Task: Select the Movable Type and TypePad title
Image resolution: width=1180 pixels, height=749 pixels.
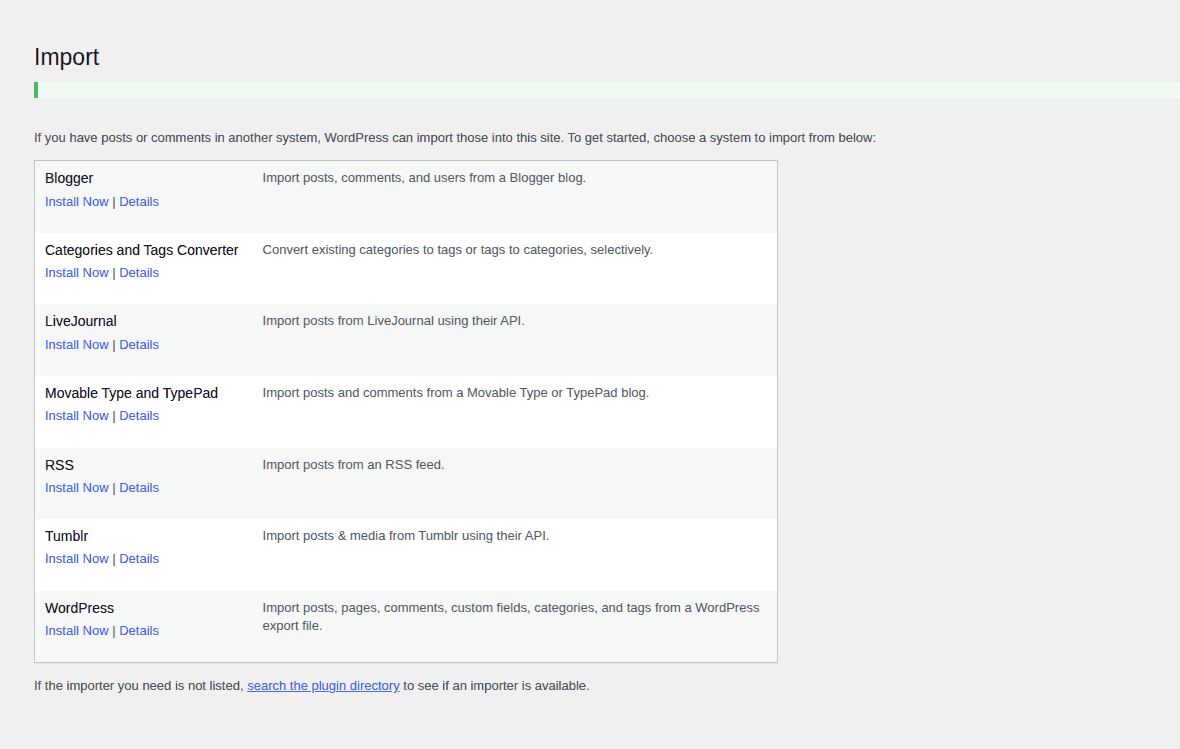Action: (x=132, y=393)
